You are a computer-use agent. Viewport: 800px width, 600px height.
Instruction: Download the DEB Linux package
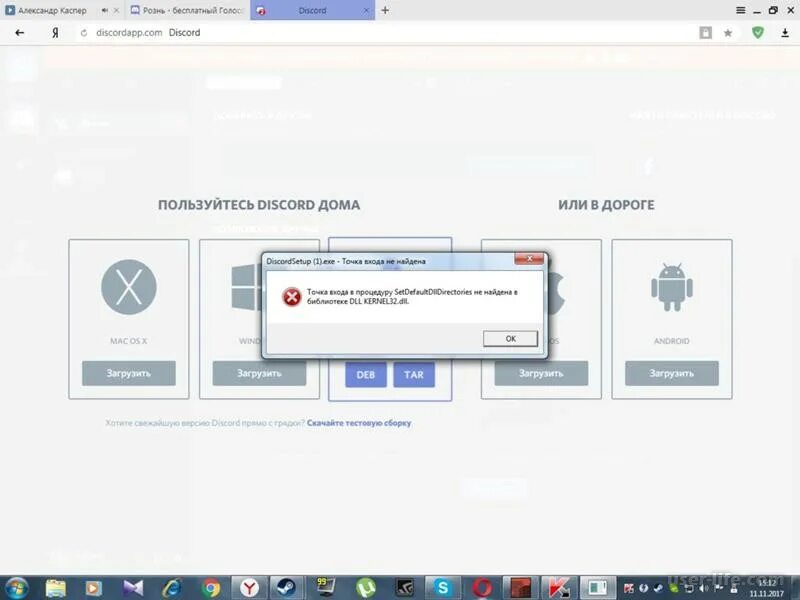coord(366,375)
